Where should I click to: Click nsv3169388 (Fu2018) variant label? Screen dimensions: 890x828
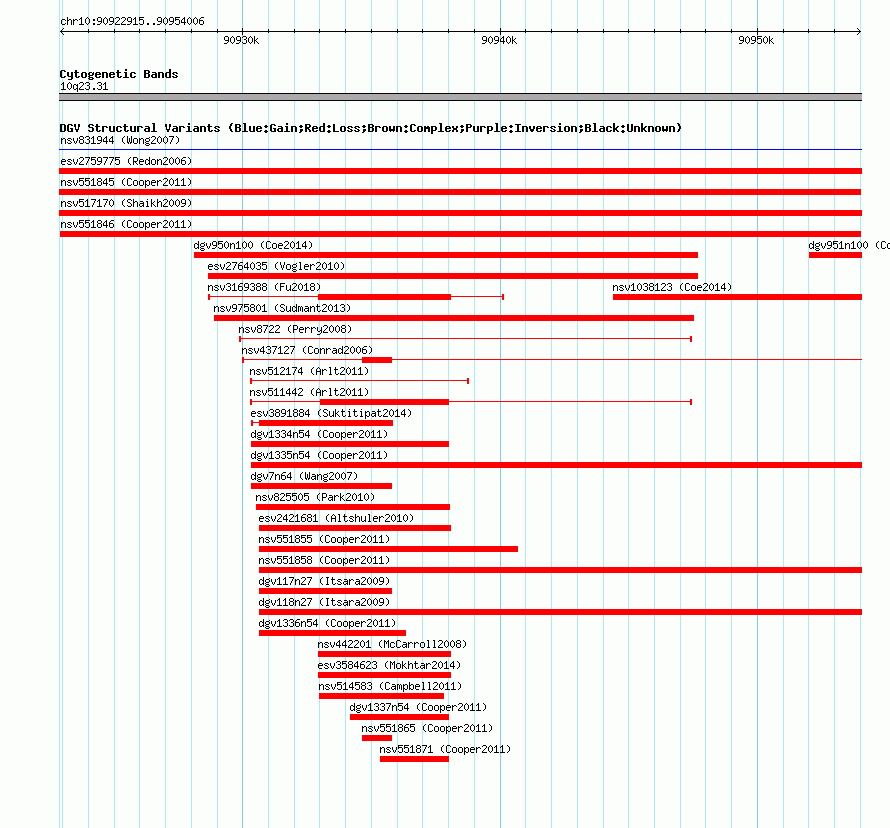click(x=264, y=287)
